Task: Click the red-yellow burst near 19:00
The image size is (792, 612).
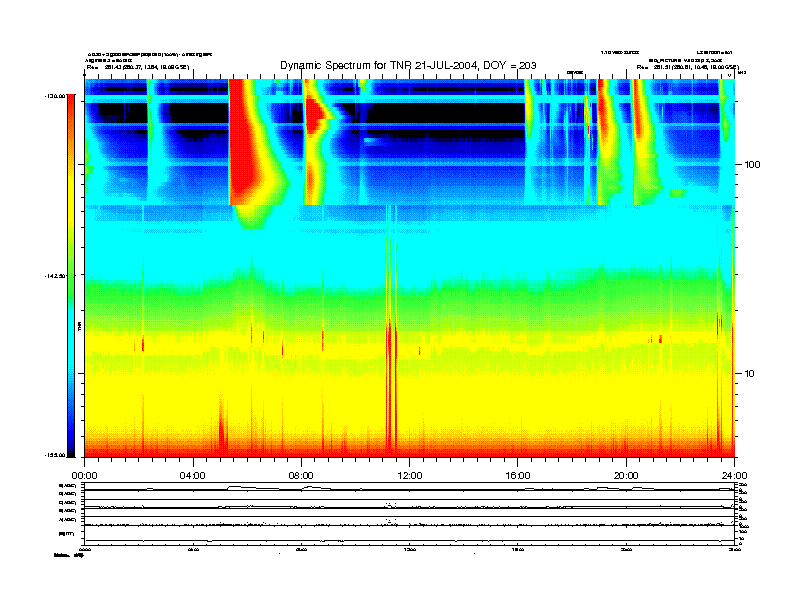Action: [608, 141]
